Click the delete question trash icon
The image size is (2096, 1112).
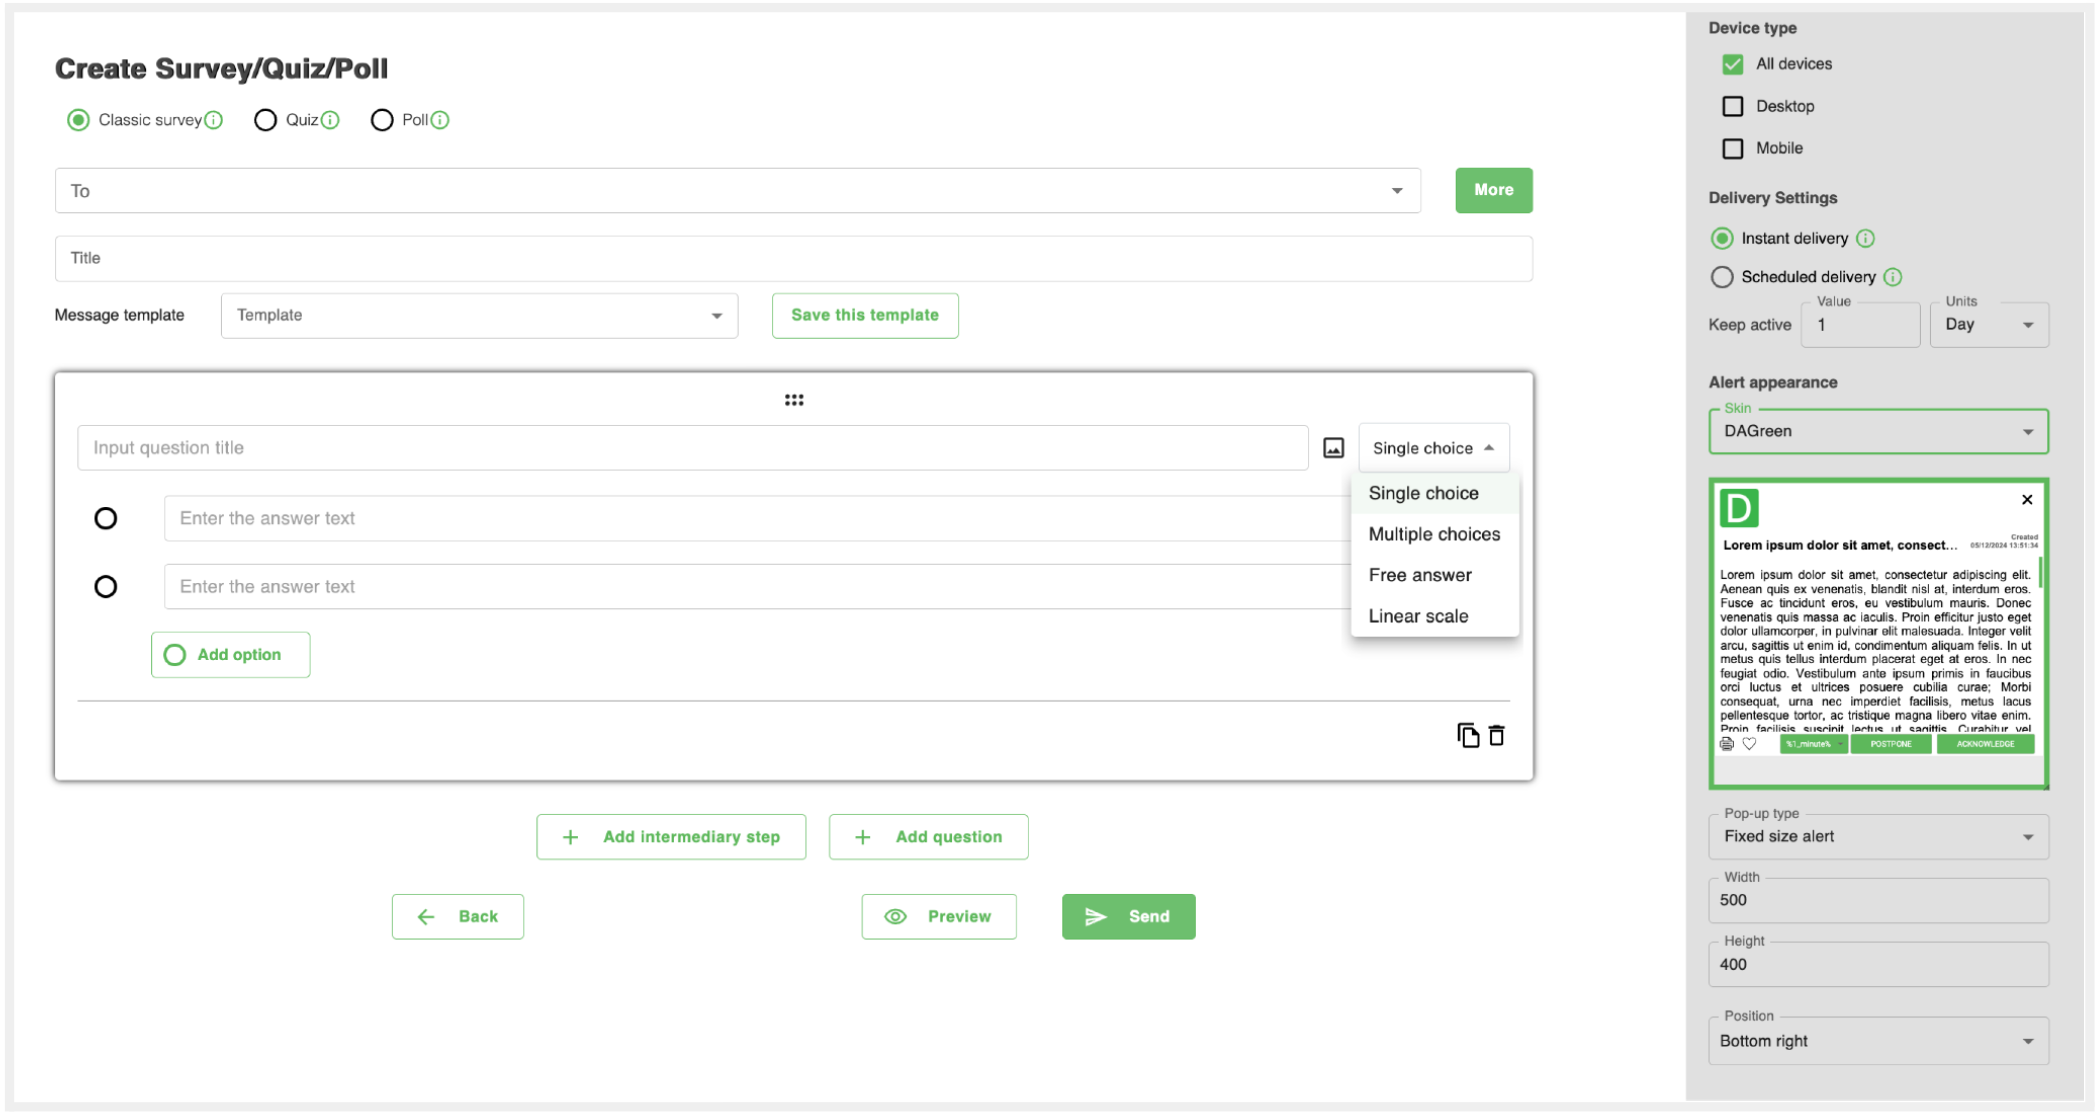1497,735
